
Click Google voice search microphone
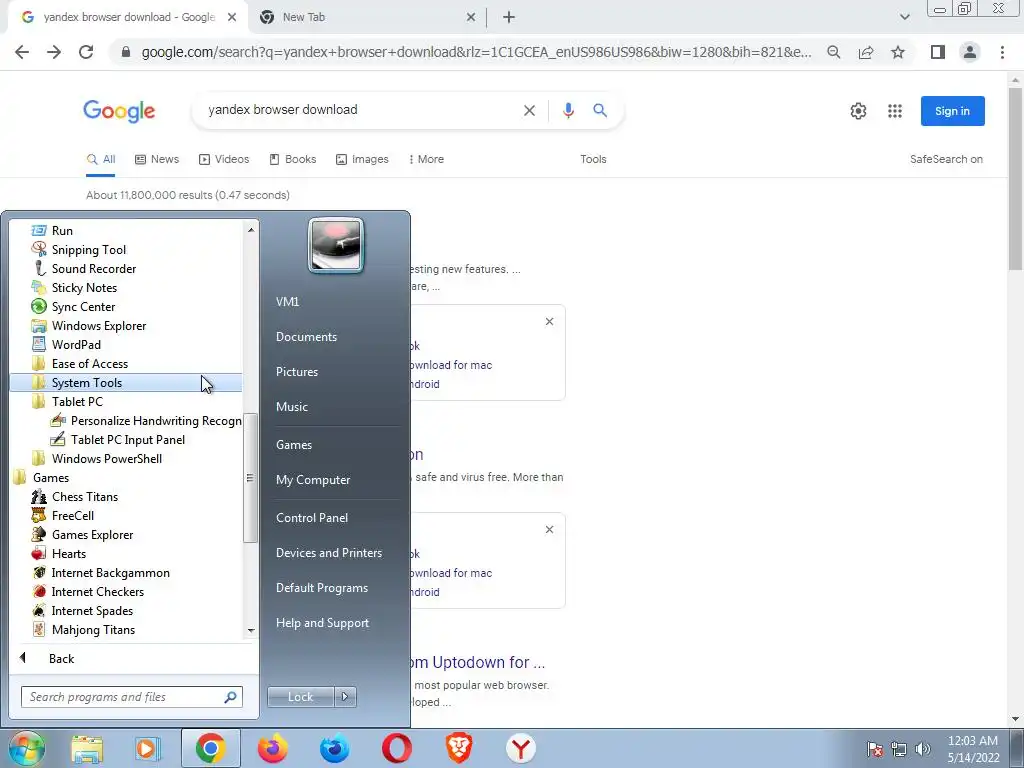pyautogui.click(x=568, y=110)
